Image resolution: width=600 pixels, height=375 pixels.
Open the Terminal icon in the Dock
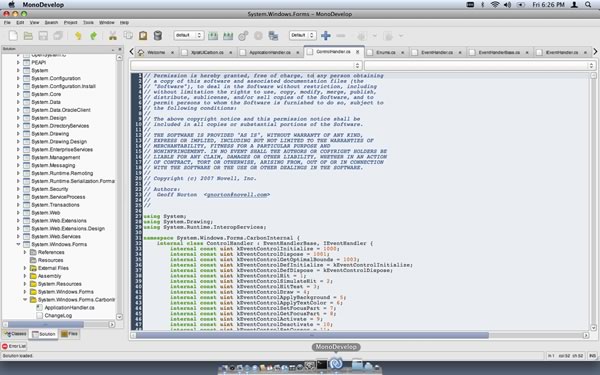click(321, 364)
